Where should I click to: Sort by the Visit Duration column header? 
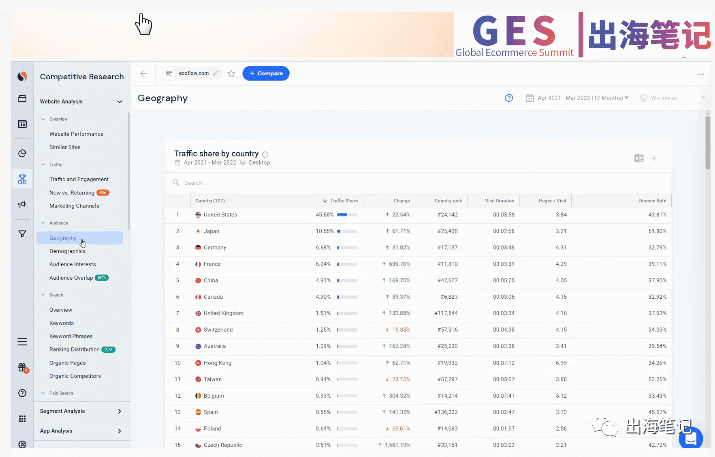(499, 201)
